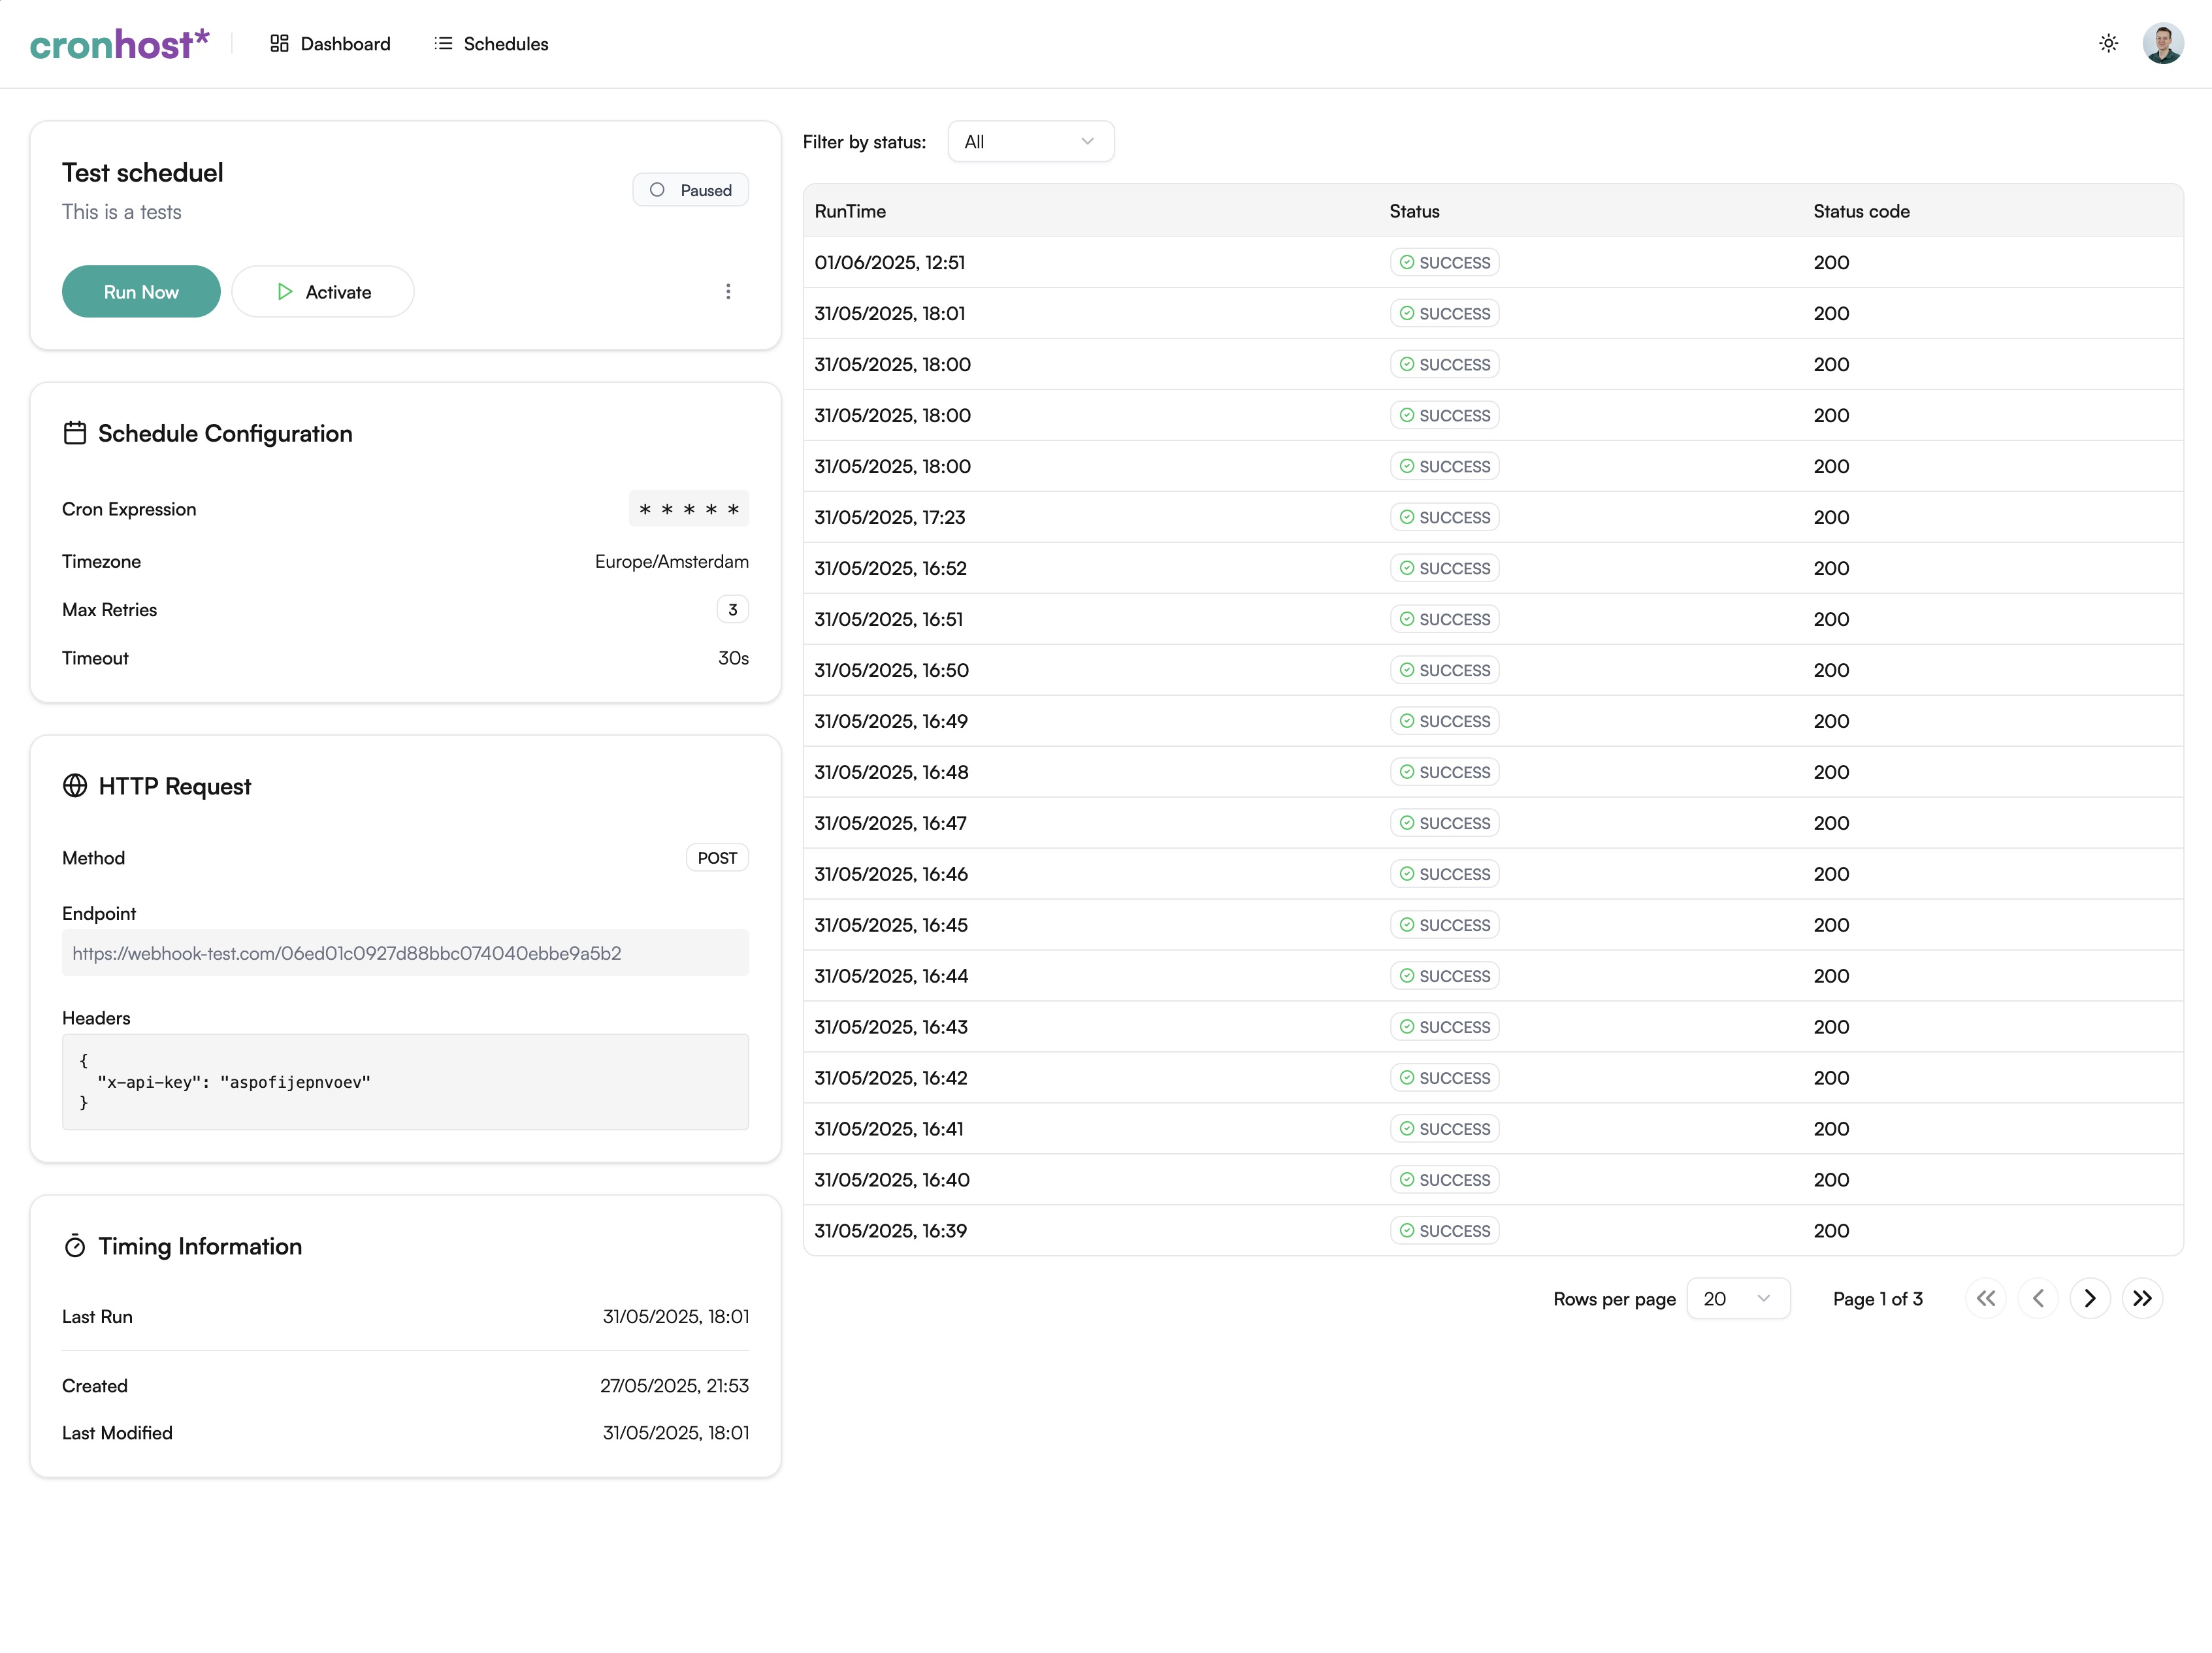Click the Timing Information stopwatch icon
Image resolution: width=2212 pixels, height=1653 pixels.
coord(75,1246)
